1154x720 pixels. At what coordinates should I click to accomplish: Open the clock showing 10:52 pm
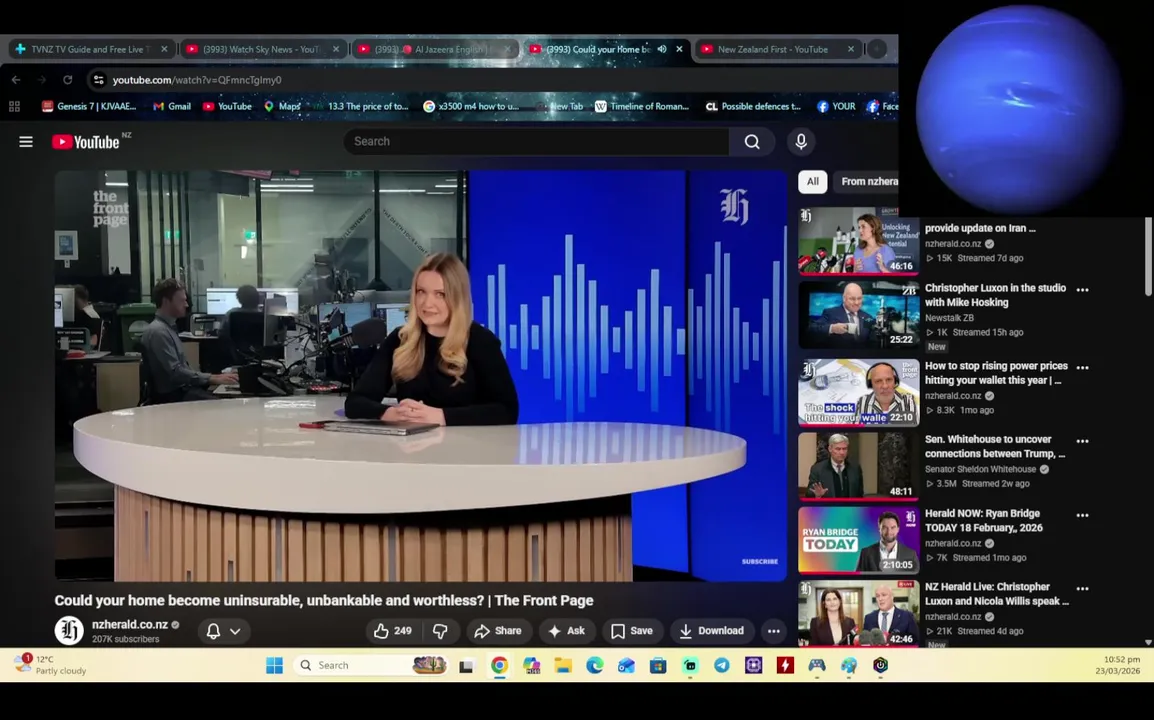1117,665
